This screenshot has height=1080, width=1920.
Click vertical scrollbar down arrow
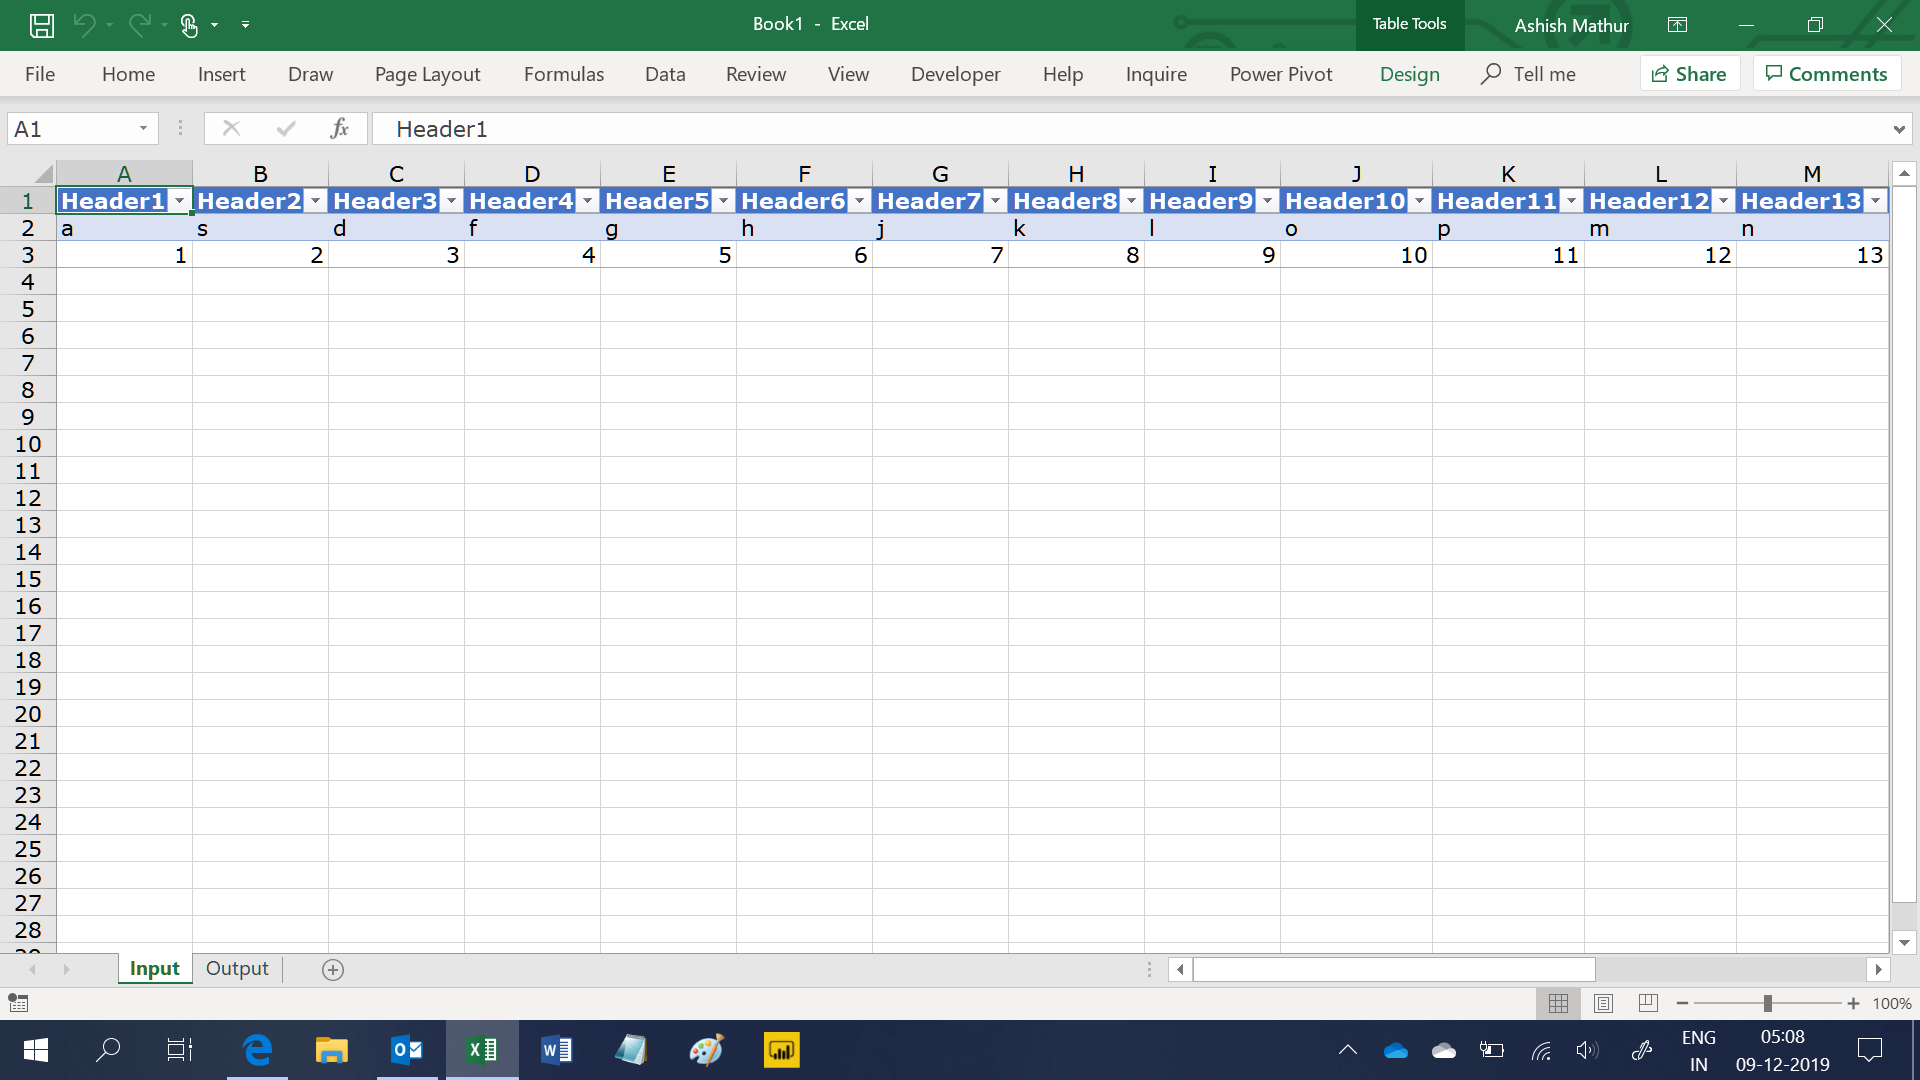click(x=1905, y=942)
